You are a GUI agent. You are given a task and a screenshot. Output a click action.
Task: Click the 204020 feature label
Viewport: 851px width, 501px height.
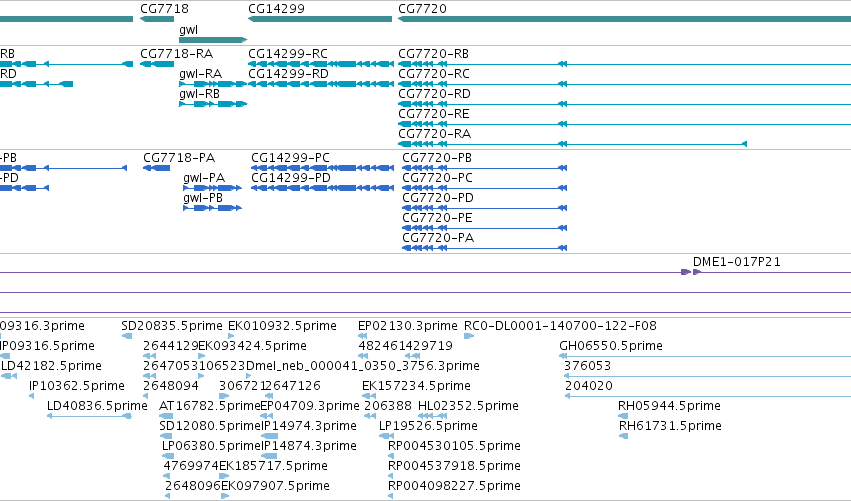coord(589,386)
